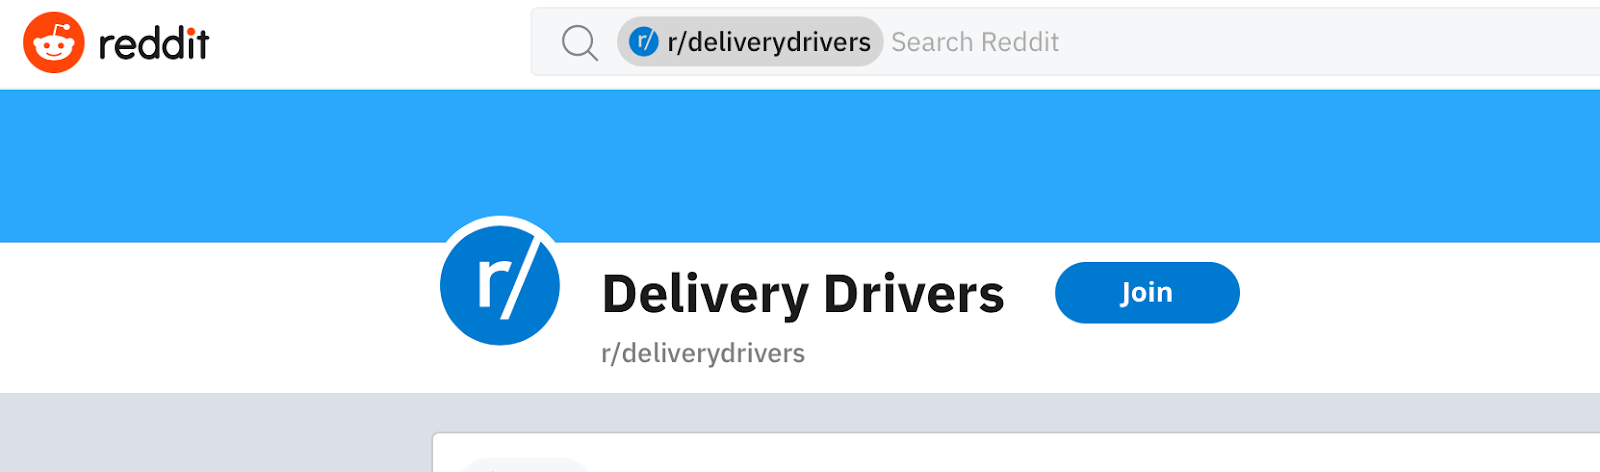1600x472 pixels.
Task: Click the Delivery Drivers community title
Action: [803, 294]
